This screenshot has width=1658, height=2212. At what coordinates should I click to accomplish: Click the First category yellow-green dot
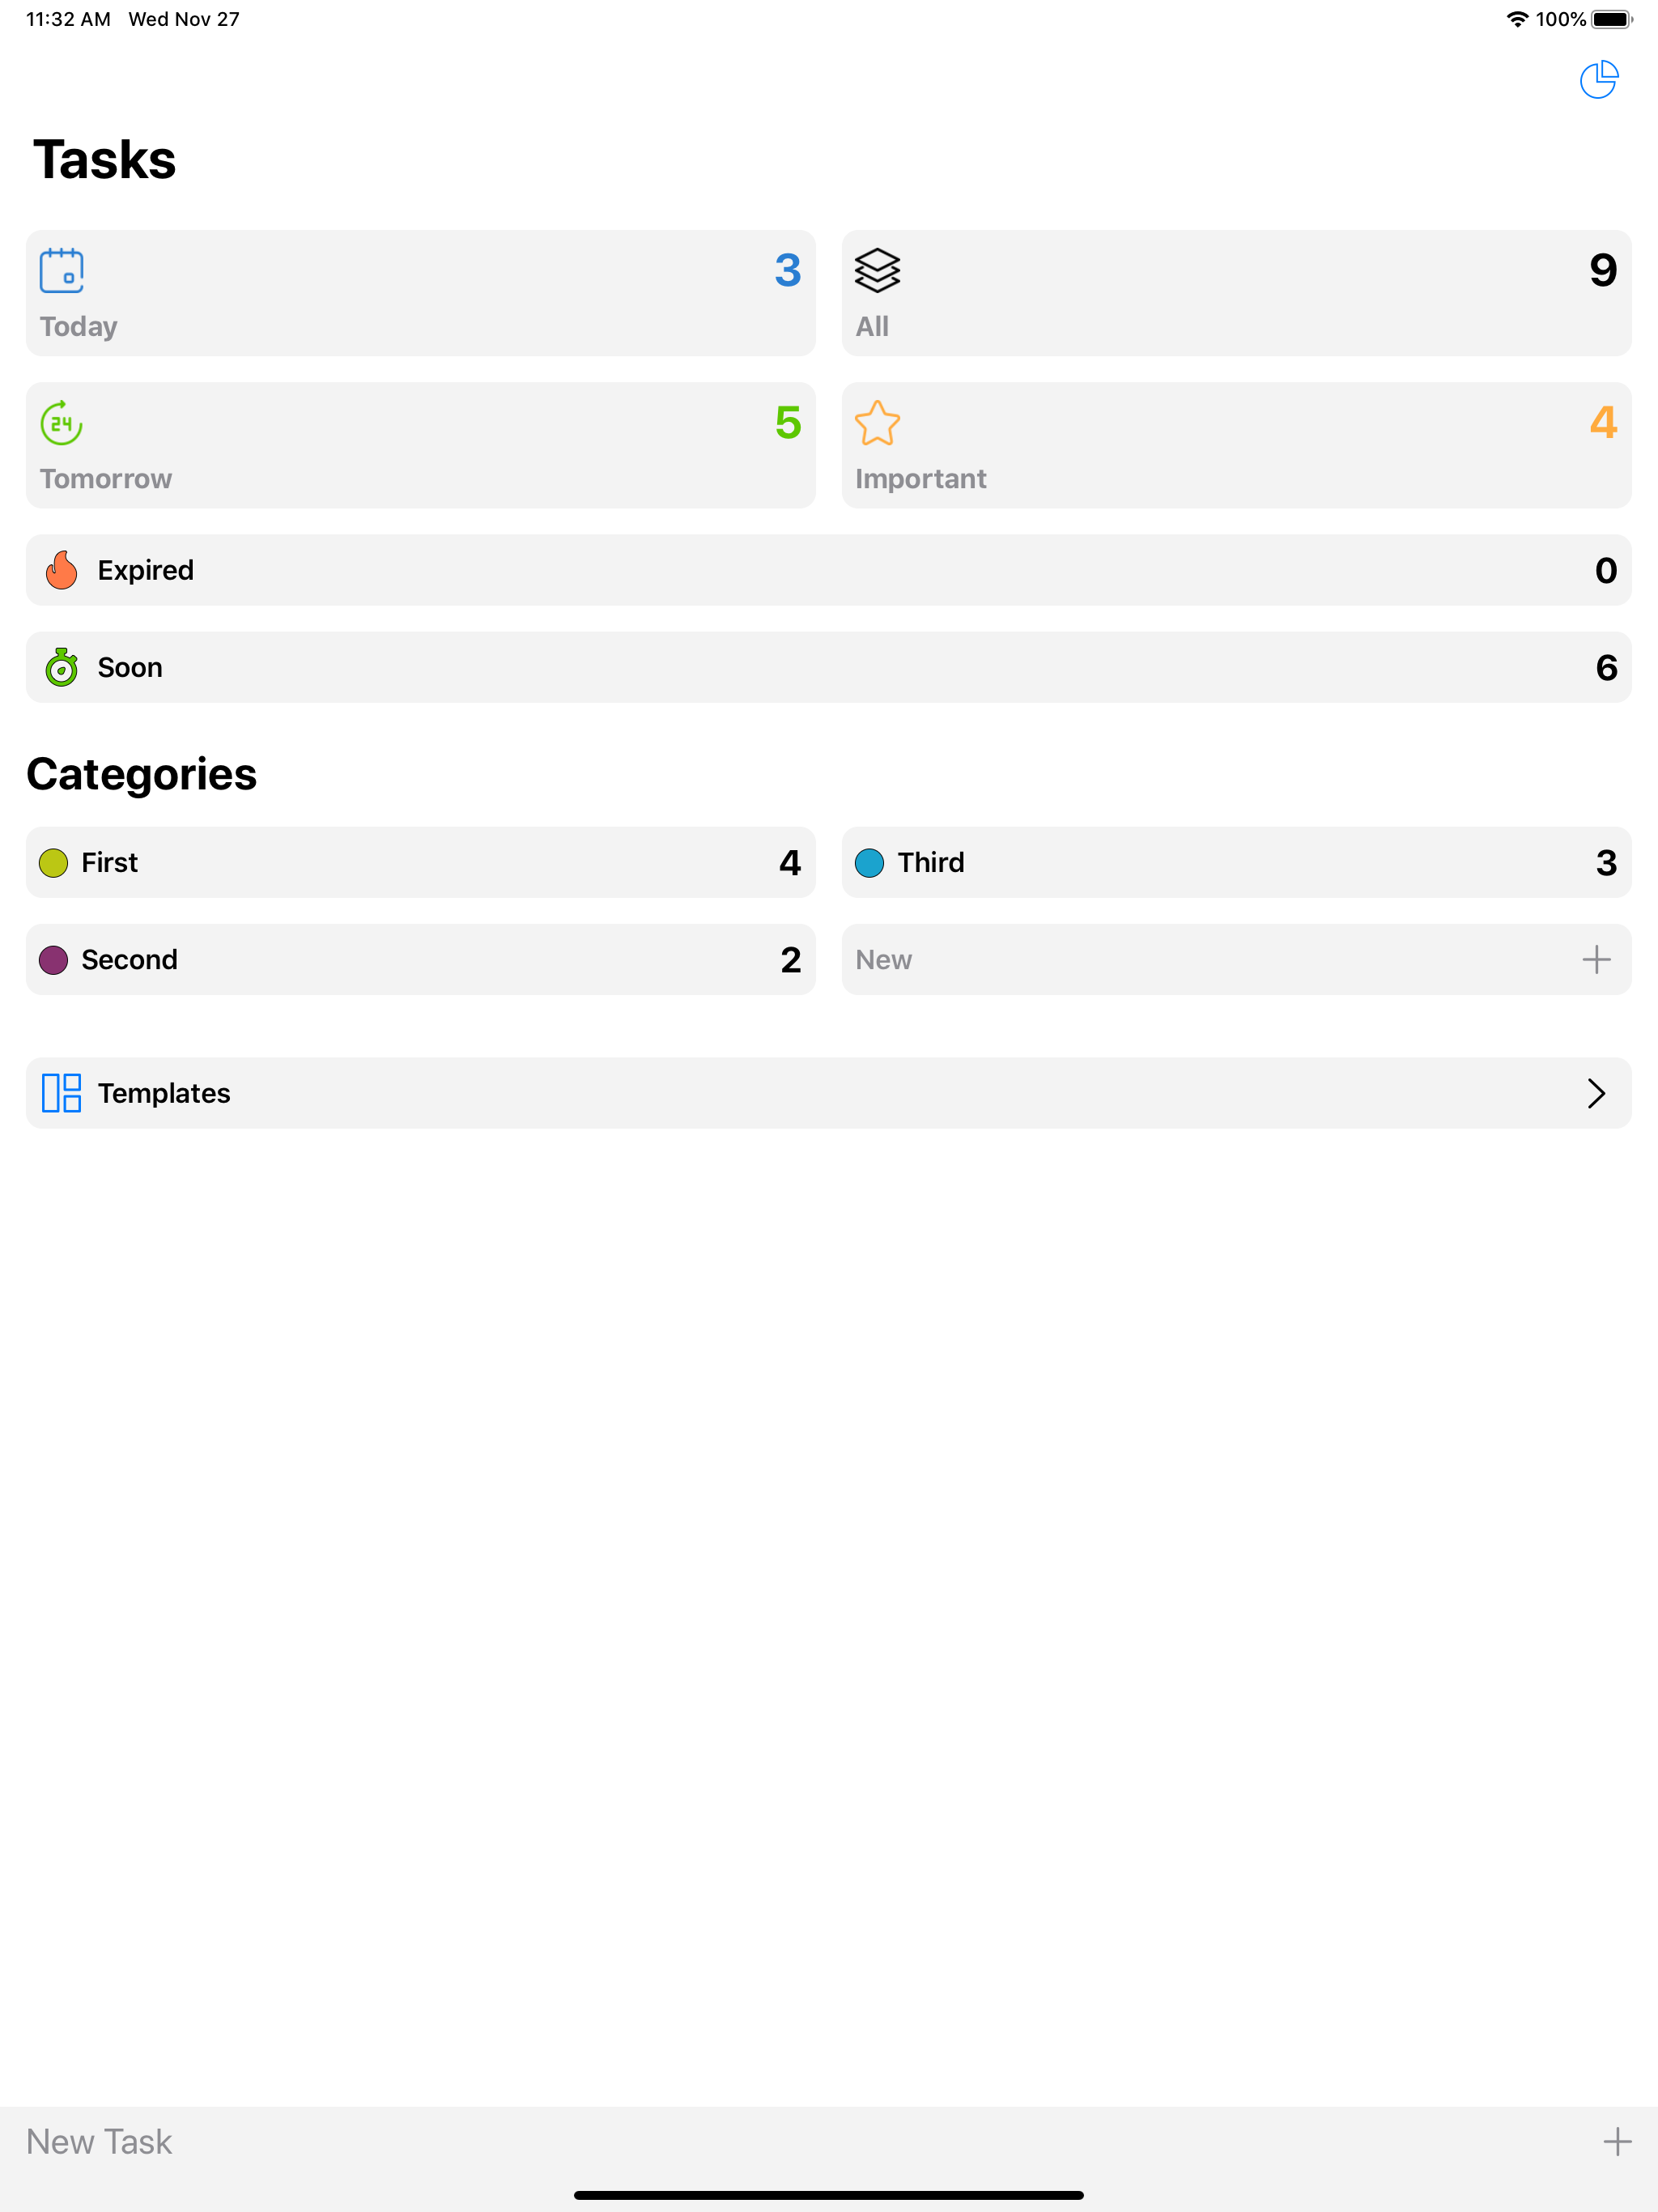[53, 862]
